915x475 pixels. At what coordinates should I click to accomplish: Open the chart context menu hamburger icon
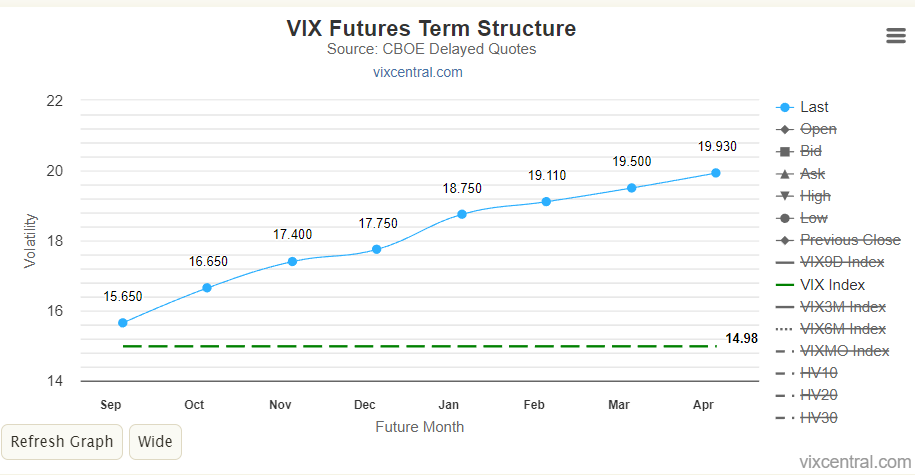(896, 36)
